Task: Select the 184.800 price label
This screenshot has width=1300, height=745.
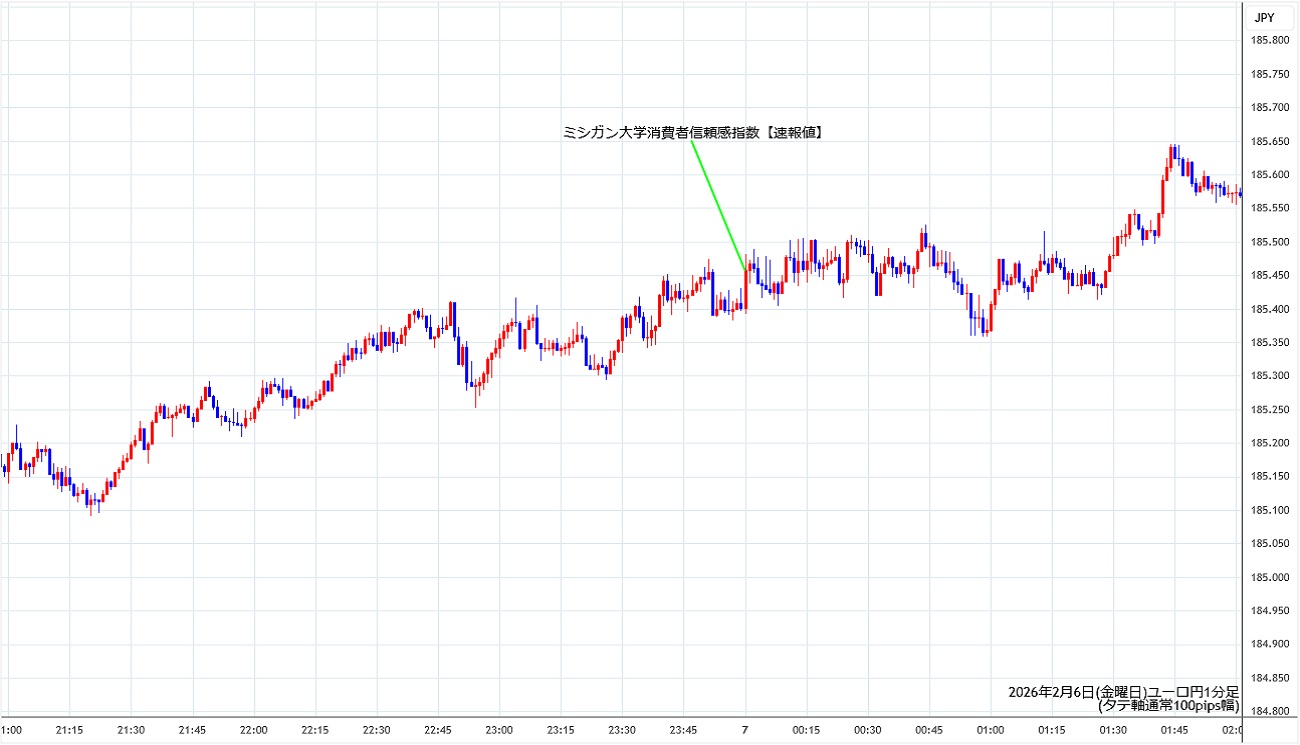Action: [1269, 712]
